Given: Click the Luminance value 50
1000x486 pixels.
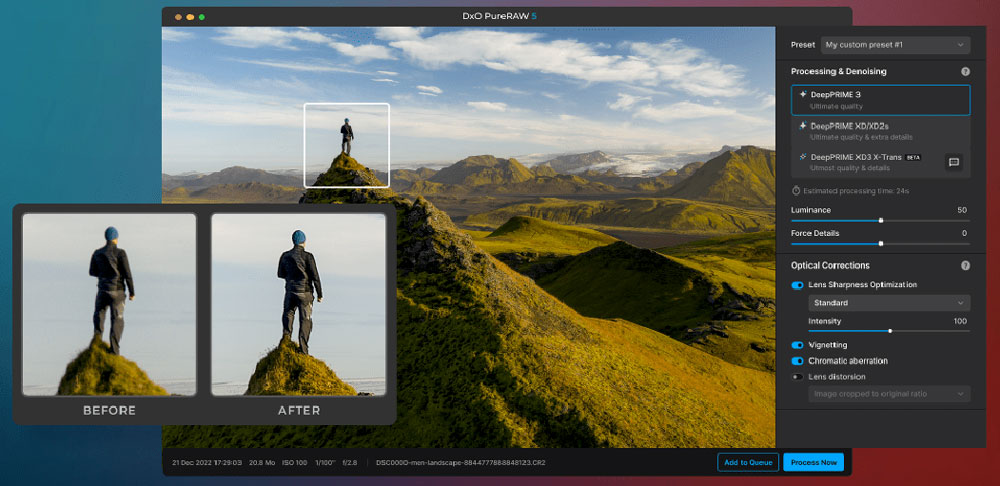Looking at the screenshot, I should pyautogui.click(x=962, y=210).
